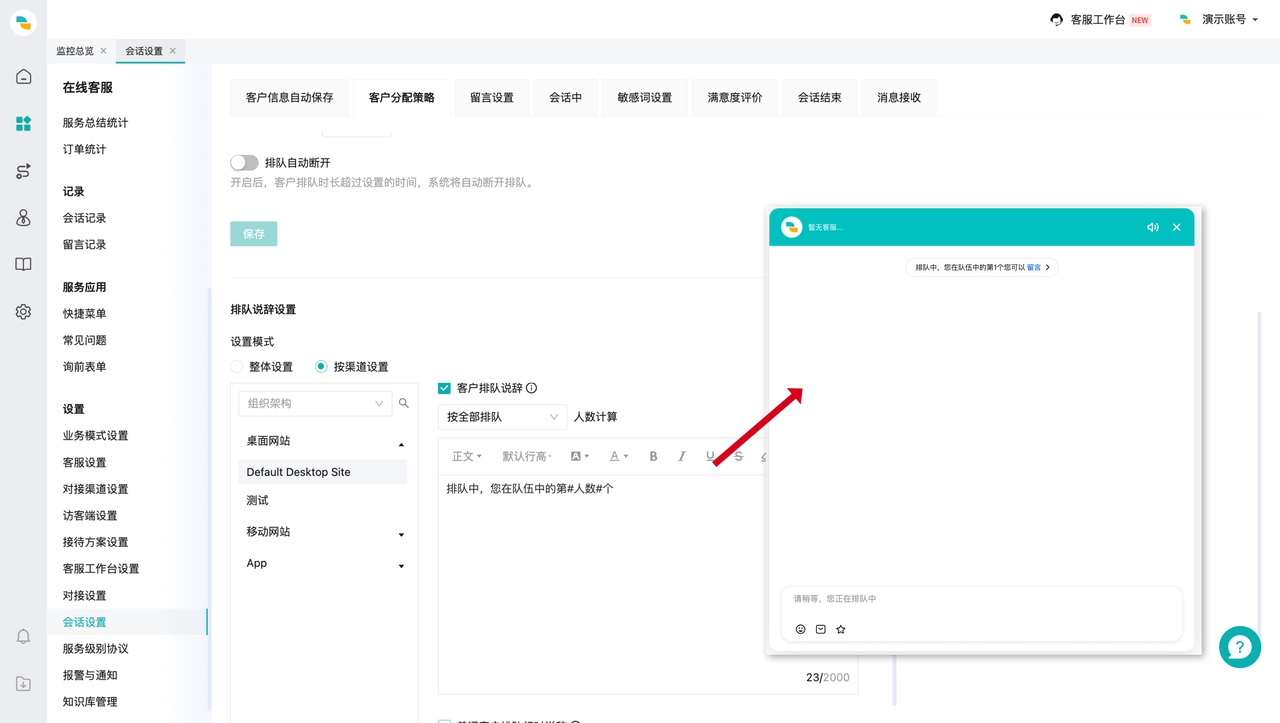Screen dimensions: 1280x723
Task: Apply strikethrough formatting in editor toolbar
Action: (737, 455)
